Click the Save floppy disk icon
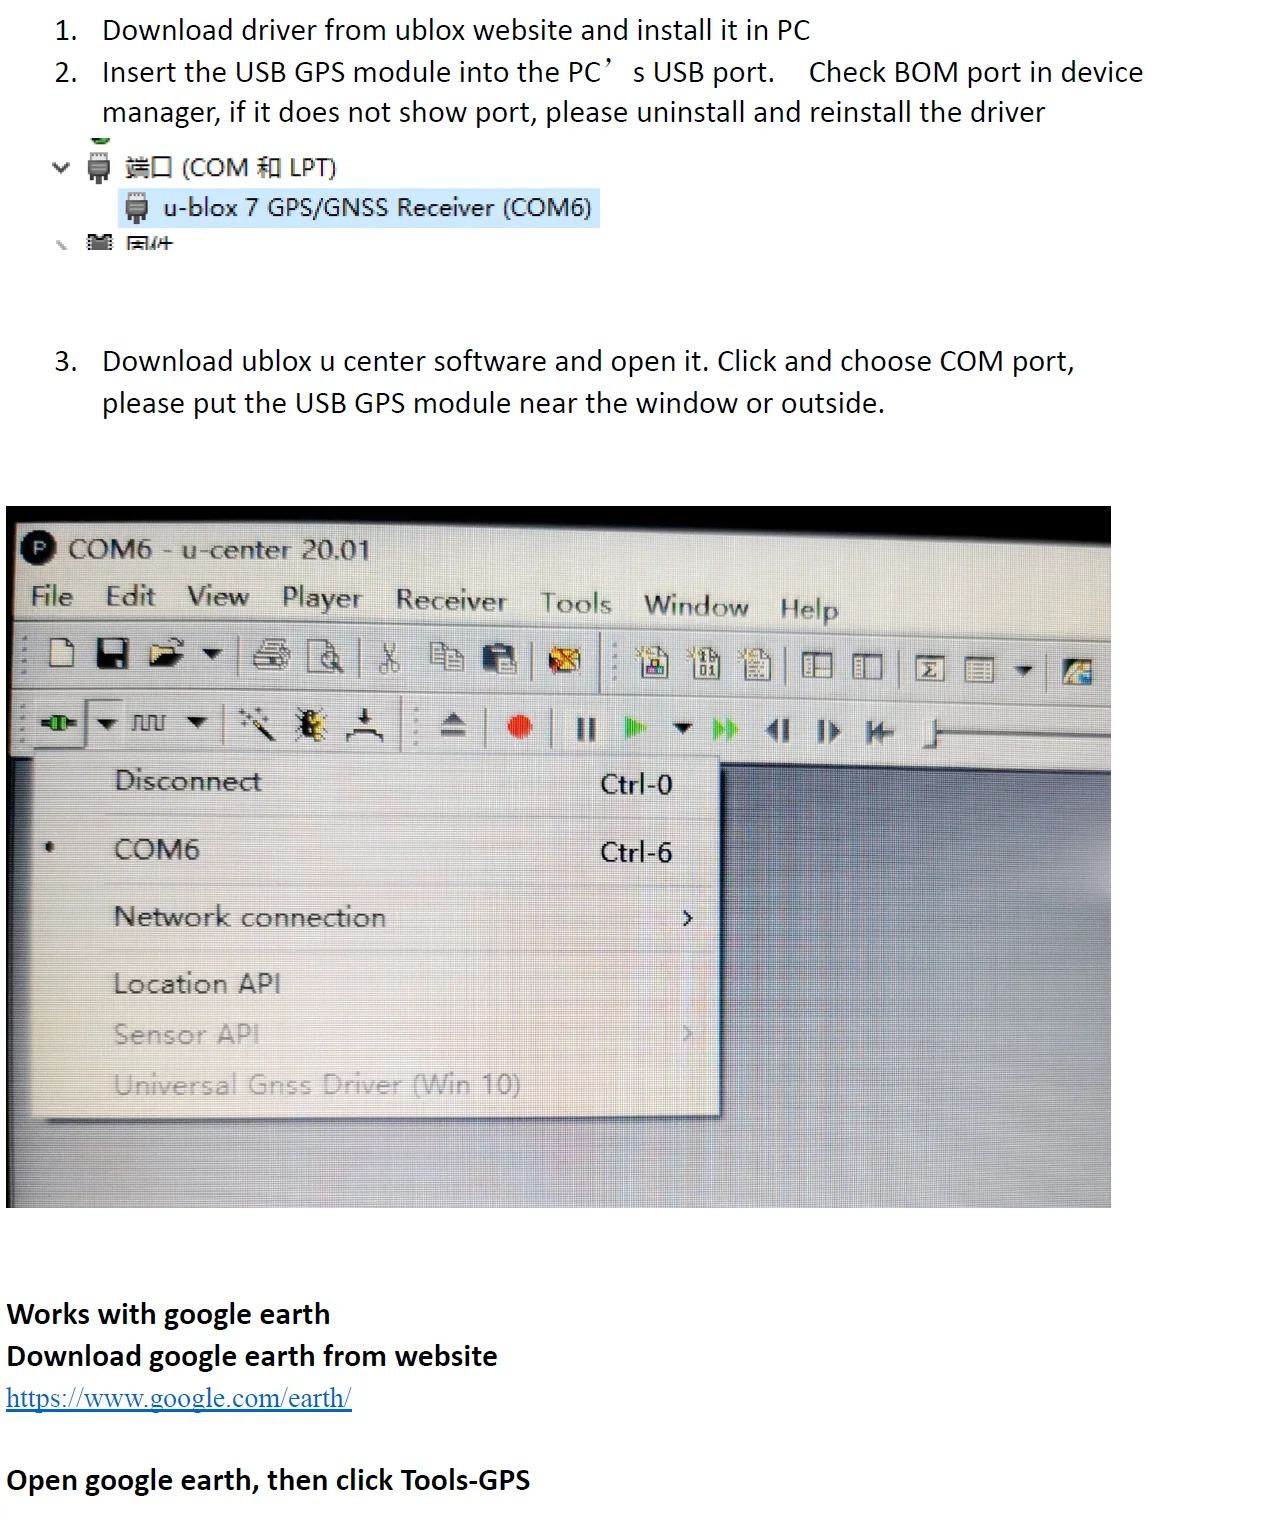1285x1528 pixels. point(112,653)
